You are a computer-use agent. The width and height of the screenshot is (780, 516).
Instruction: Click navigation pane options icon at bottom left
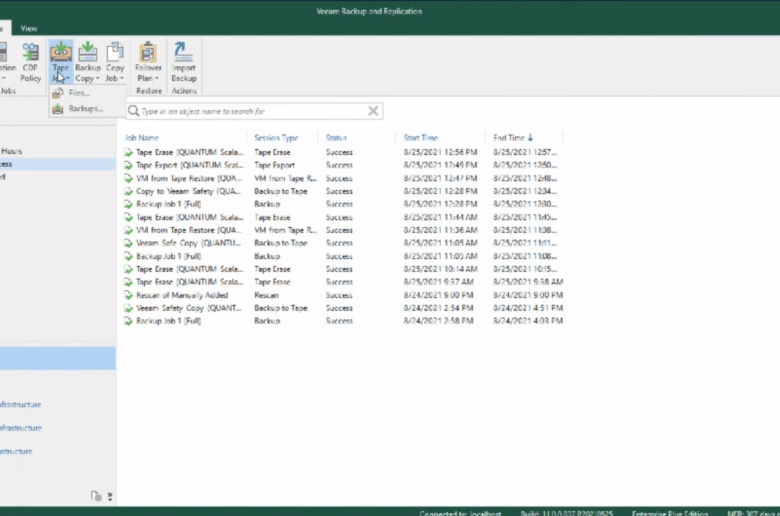point(96,496)
